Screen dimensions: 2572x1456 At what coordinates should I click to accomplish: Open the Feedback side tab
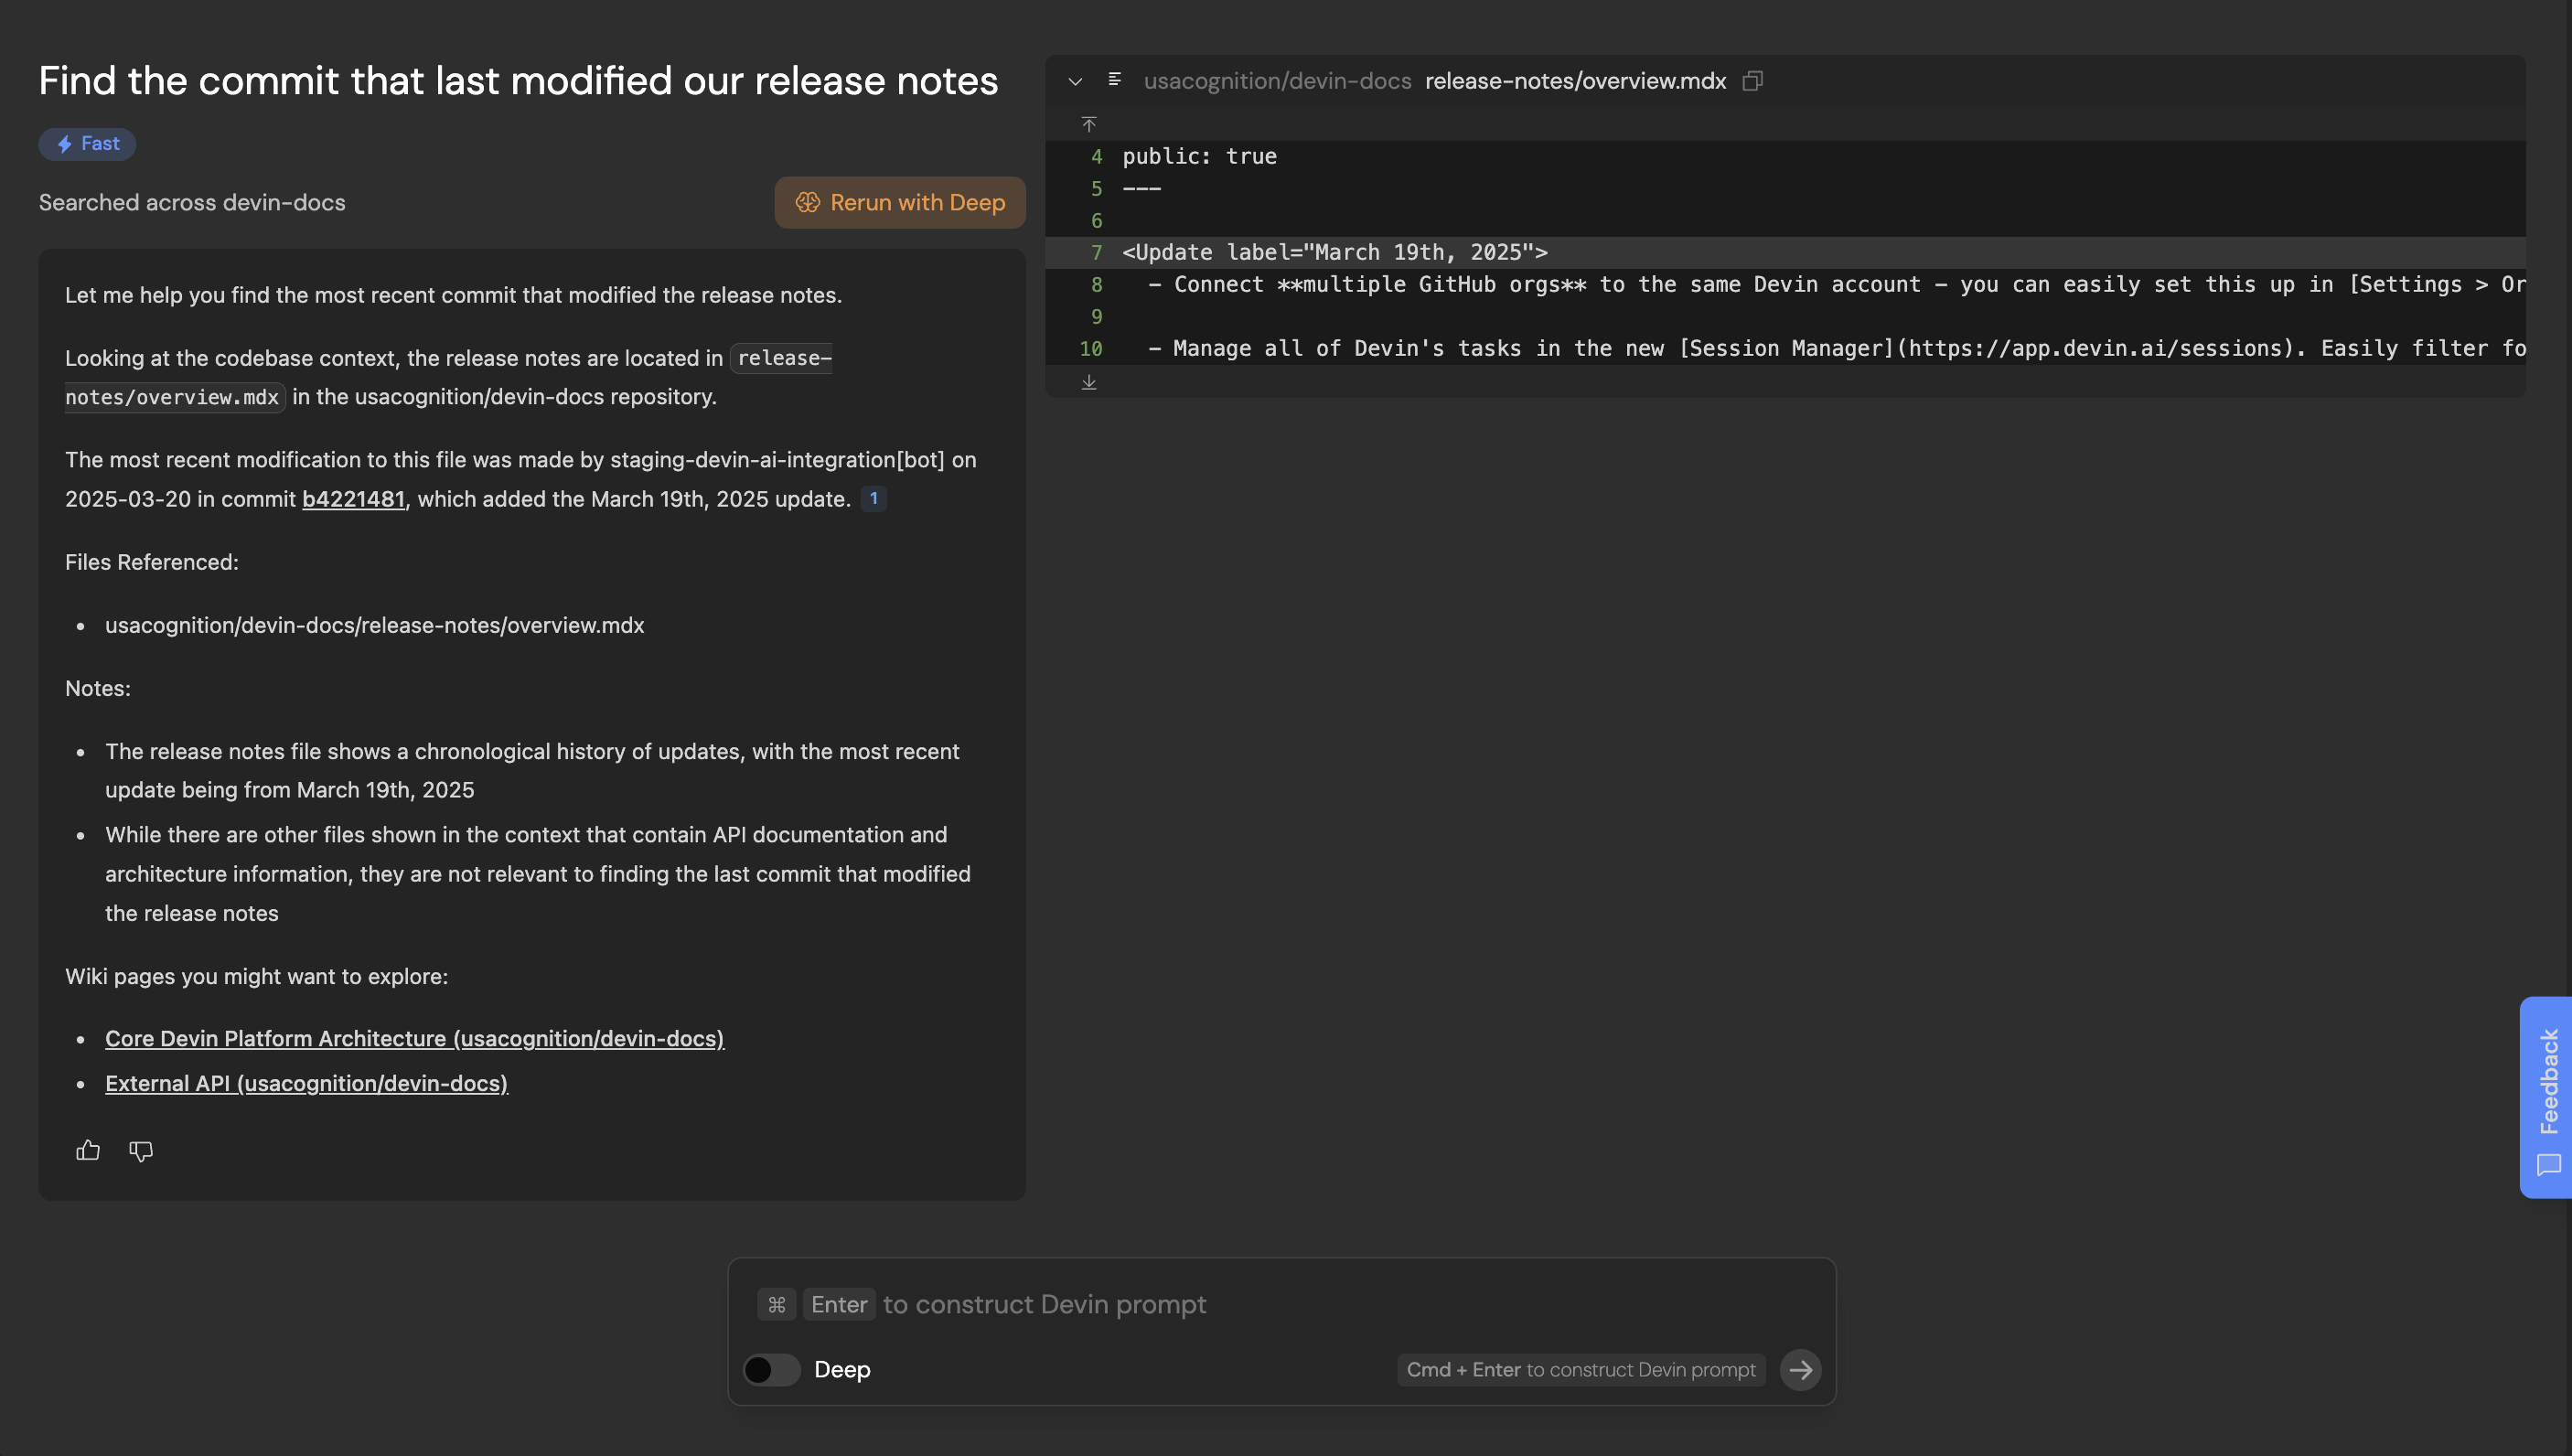coord(2548,1096)
